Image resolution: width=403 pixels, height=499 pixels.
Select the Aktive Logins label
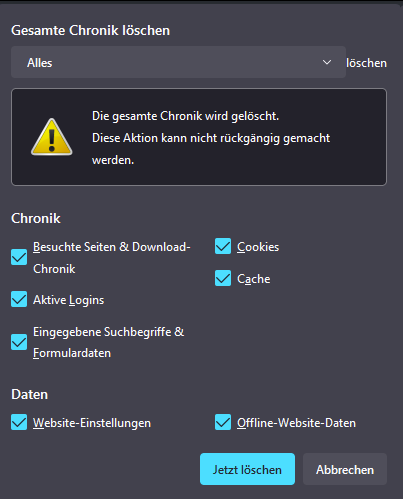pos(68,300)
